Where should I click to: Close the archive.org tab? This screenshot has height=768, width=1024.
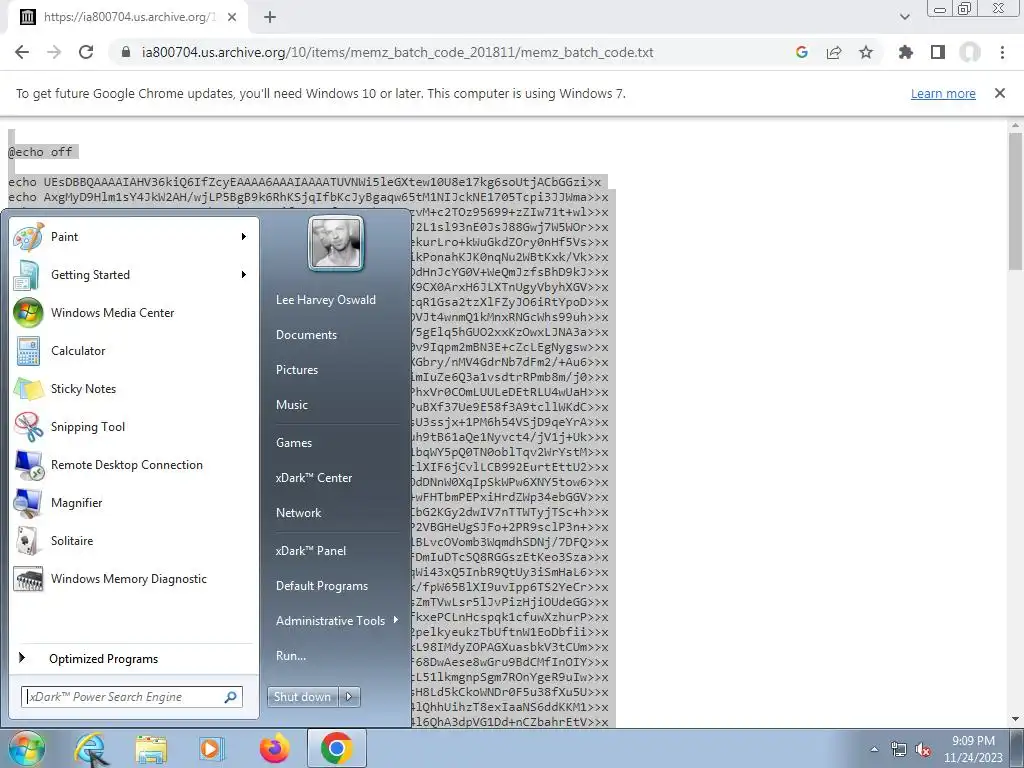click(232, 17)
